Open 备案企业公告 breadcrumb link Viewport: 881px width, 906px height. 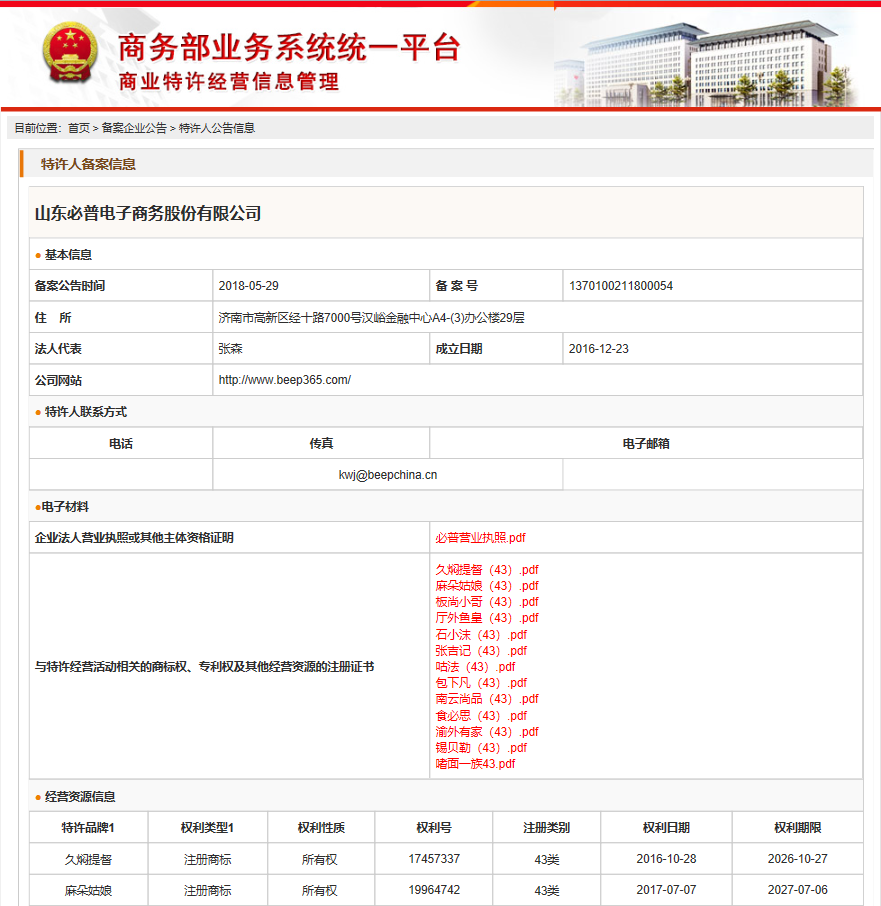tap(134, 128)
